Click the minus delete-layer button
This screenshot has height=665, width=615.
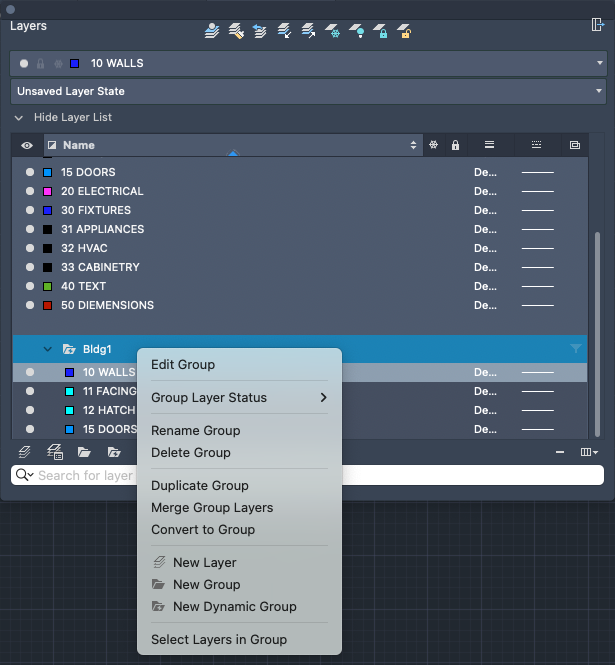560,452
